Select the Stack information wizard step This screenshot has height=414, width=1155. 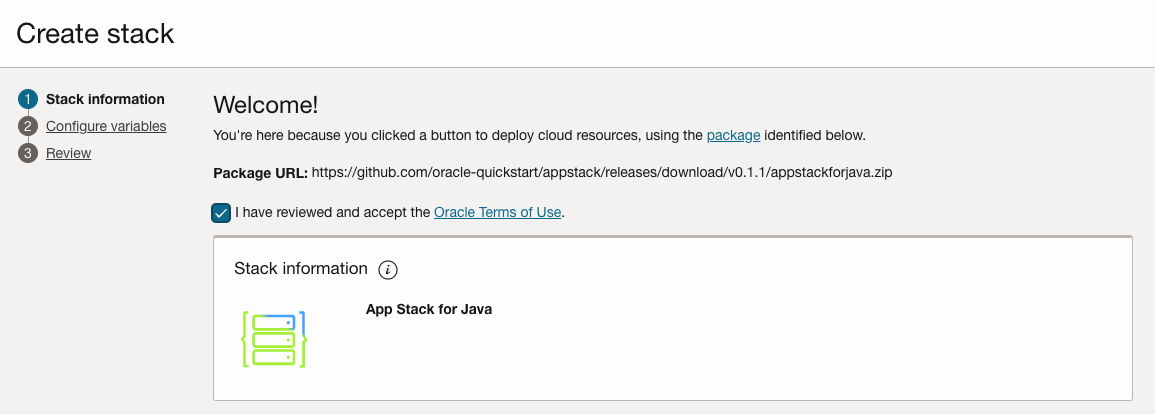[105, 99]
